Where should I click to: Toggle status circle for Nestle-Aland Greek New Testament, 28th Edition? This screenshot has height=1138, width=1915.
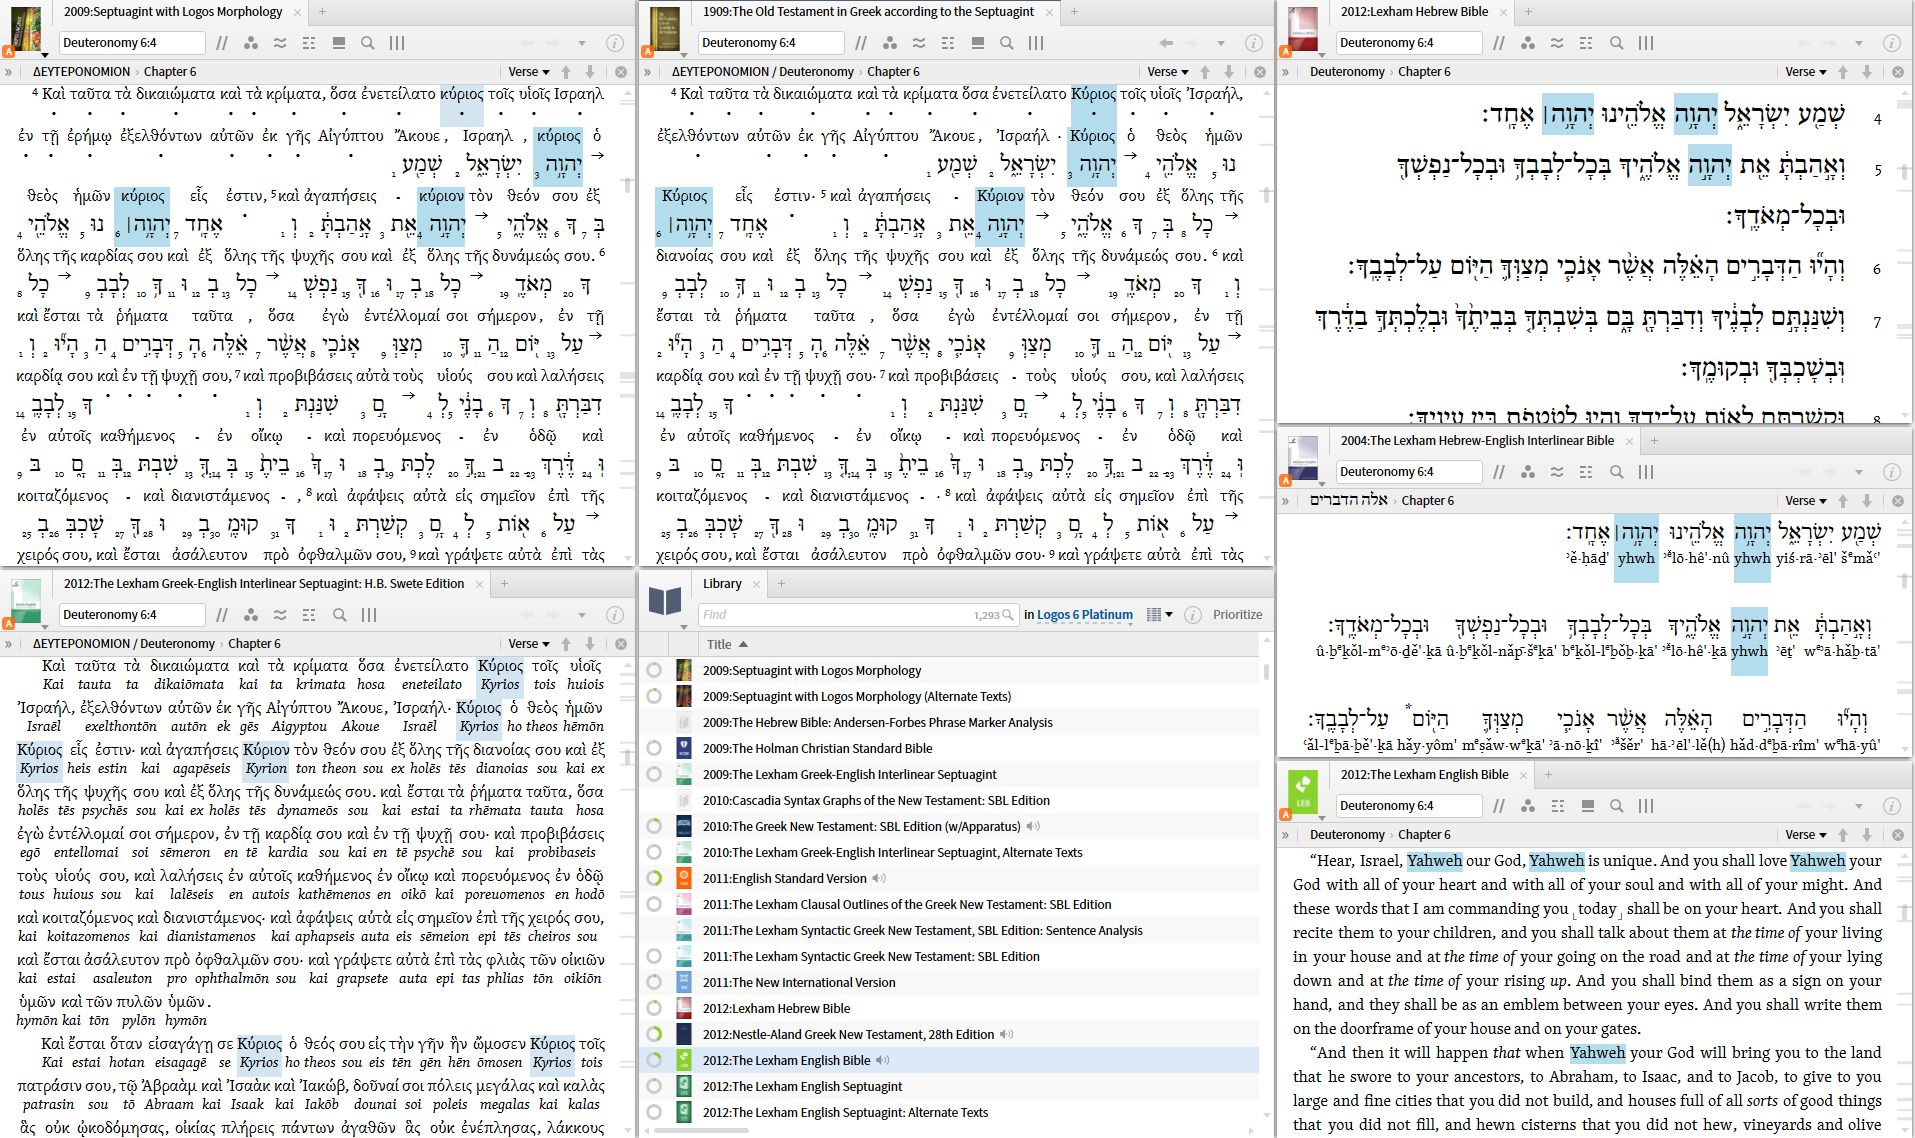654,1034
